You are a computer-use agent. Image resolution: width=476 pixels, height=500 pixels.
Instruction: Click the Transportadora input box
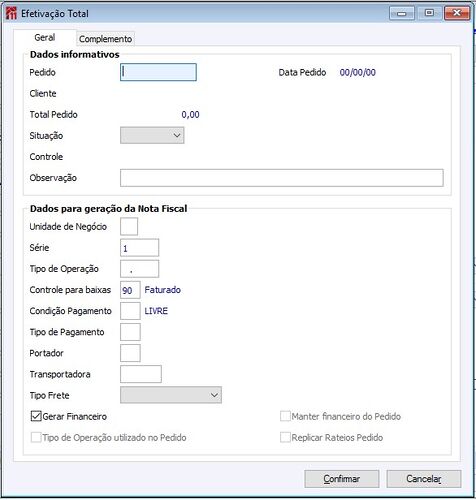[x=141, y=374]
